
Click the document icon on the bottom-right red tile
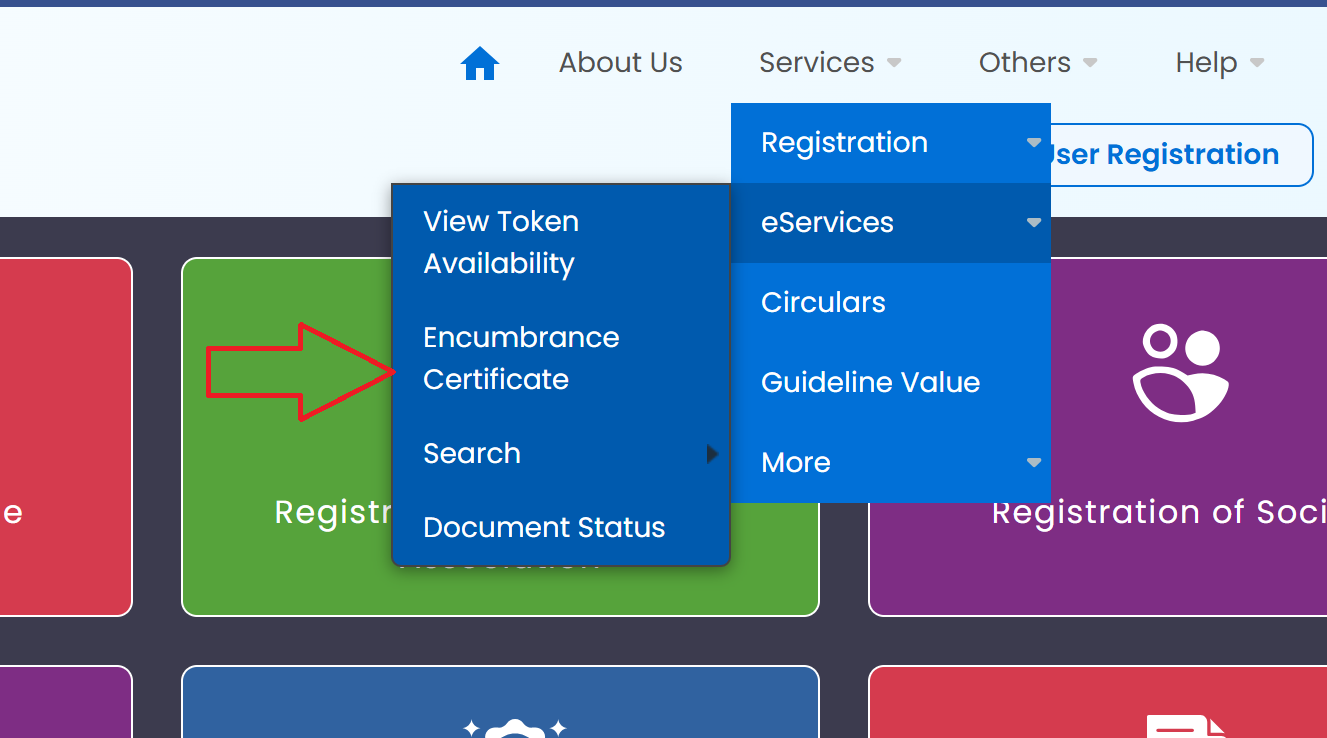(1185, 727)
